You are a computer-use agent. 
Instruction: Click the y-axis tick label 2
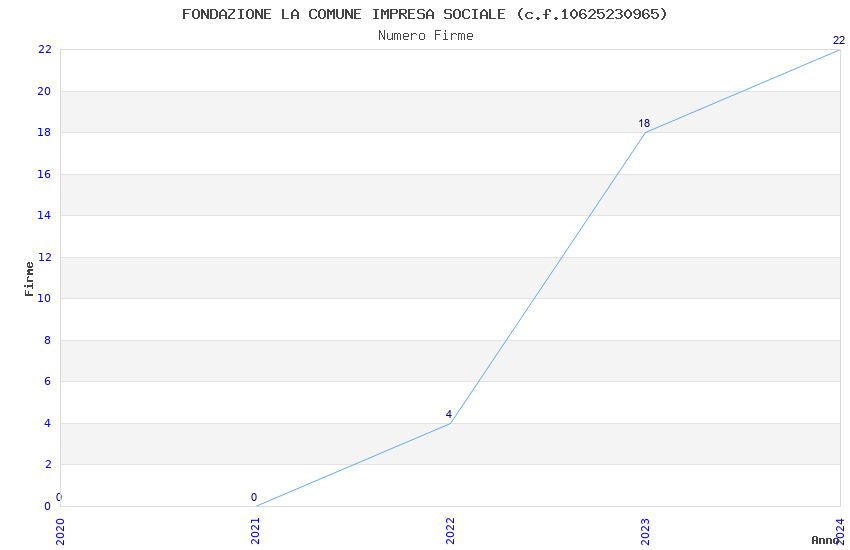coord(48,464)
